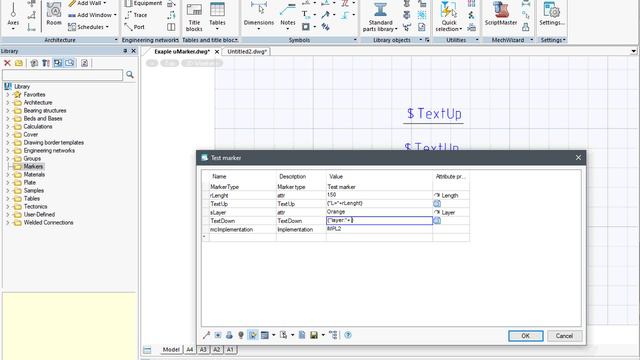The width and height of the screenshot is (640, 360).
Task: Click the yellow folder icon in Library toolbar
Action: (x=19, y=63)
